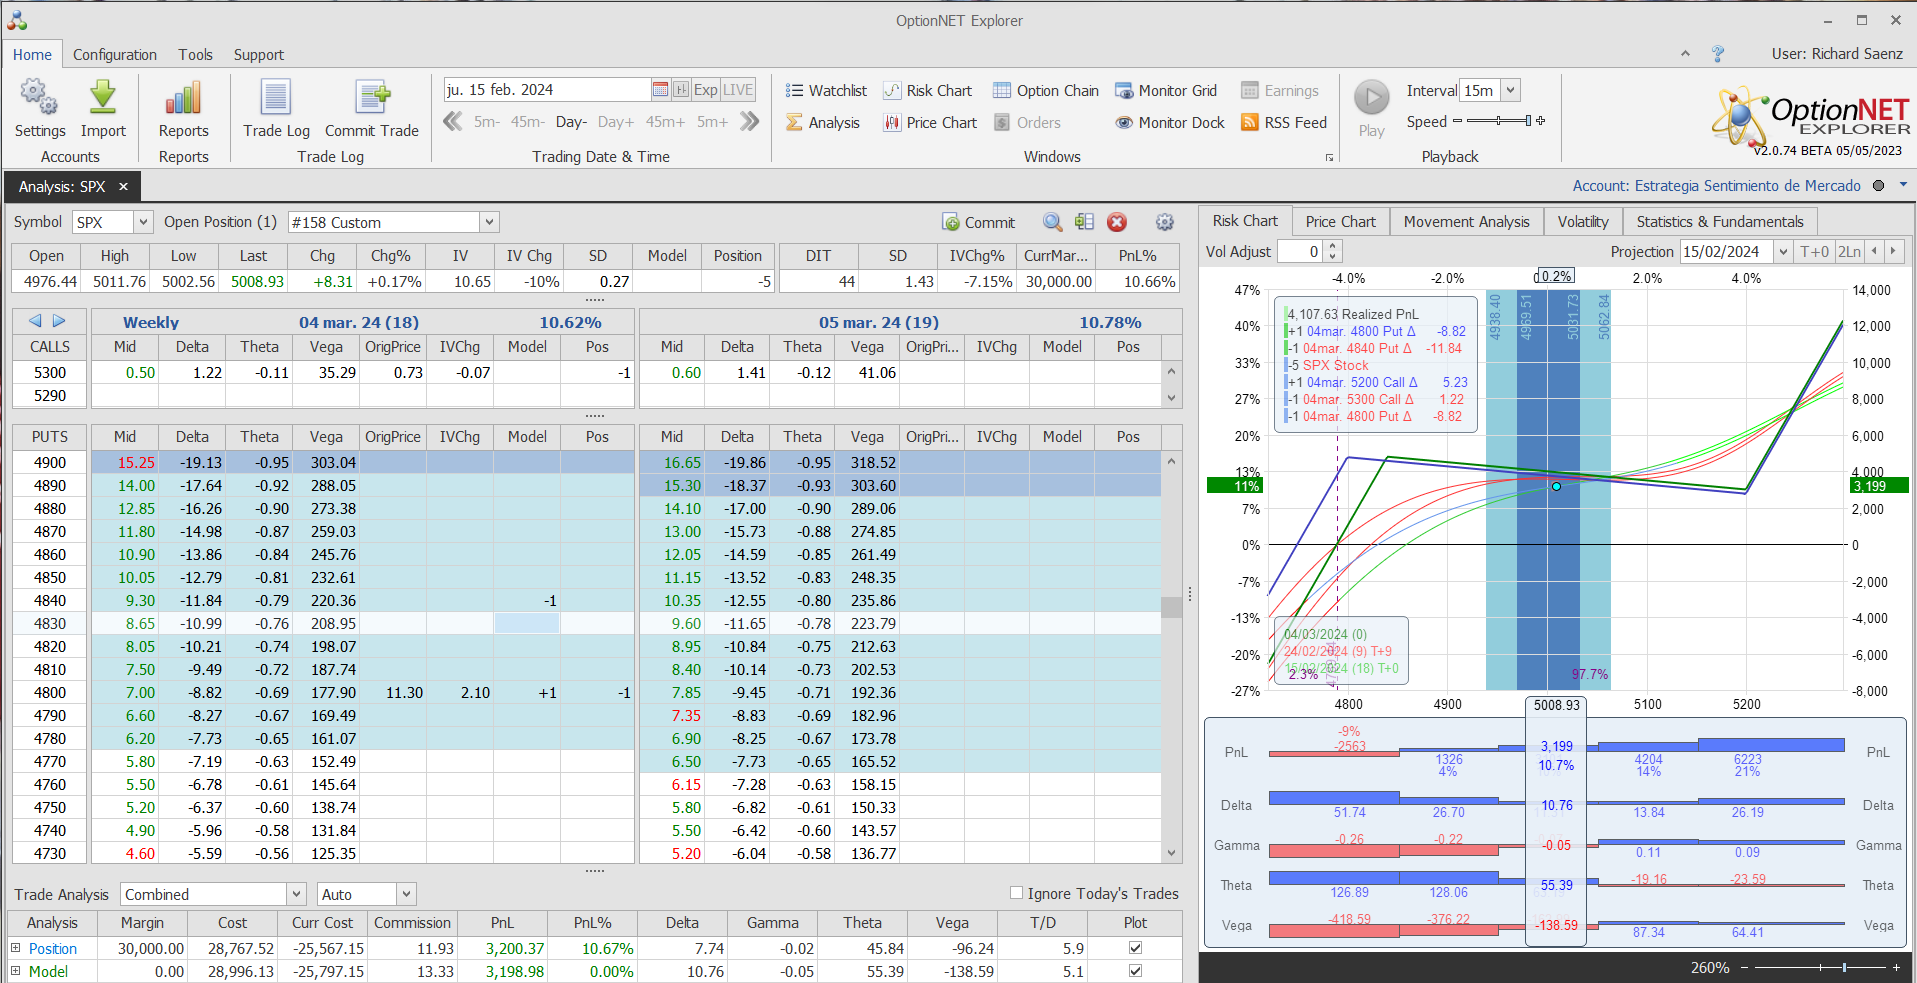Expand the Combined trade analysis dropdown
This screenshot has height=983, width=1917.
296,894
